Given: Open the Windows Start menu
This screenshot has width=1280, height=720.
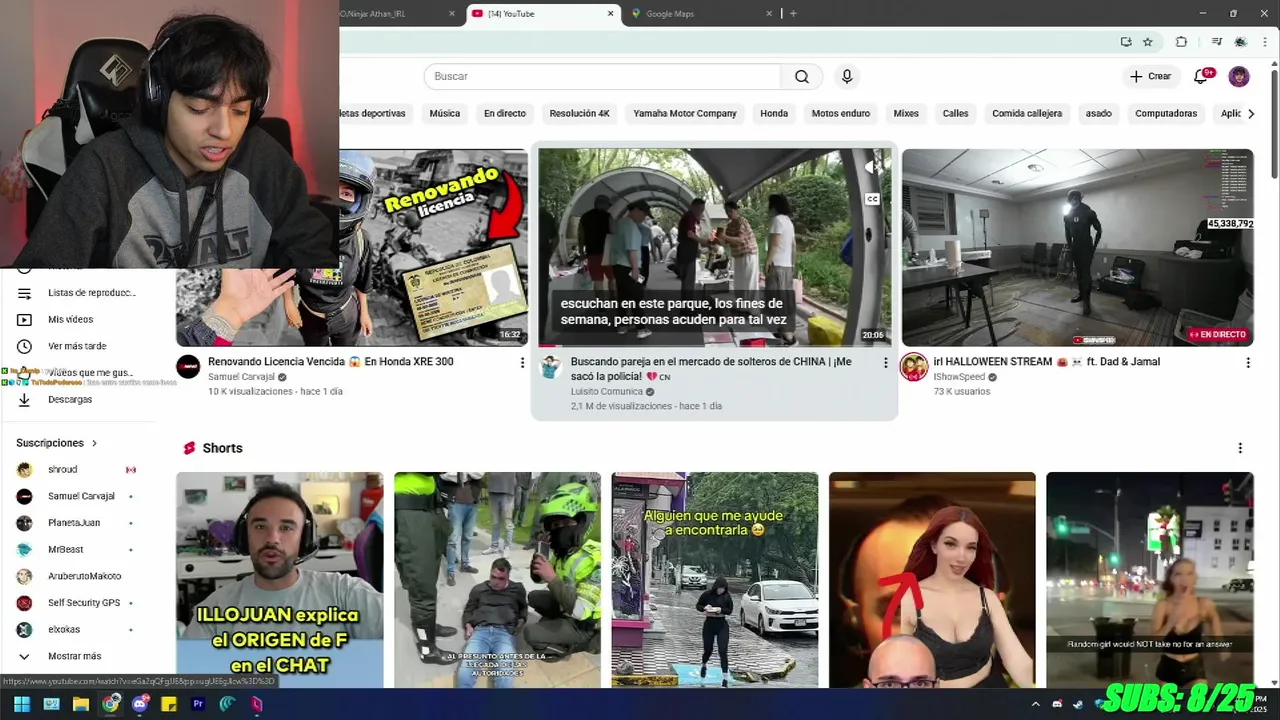Looking at the screenshot, I should pyautogui.click(x=21, y=704).
